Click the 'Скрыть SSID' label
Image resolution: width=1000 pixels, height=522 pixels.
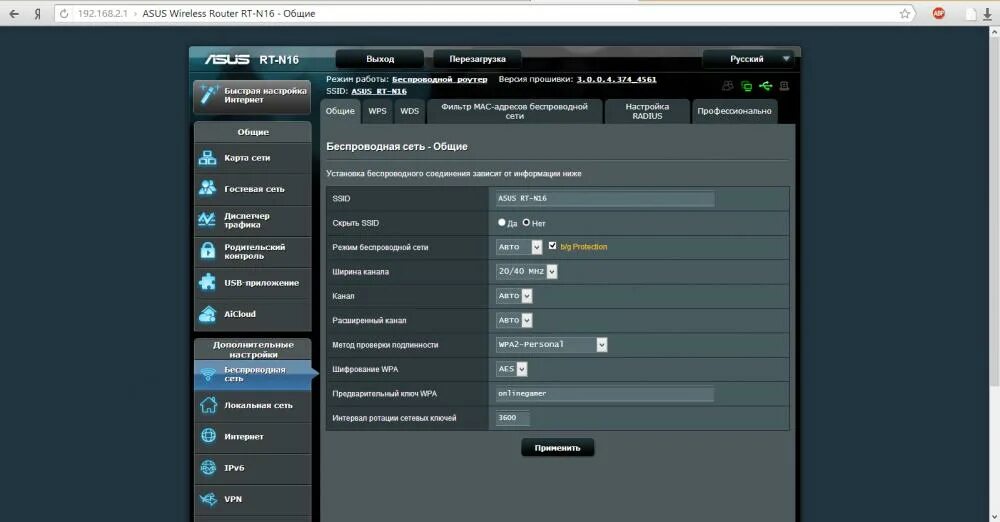(355, 223)
